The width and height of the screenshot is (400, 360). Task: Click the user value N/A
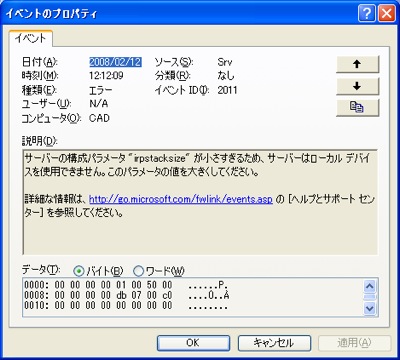pyautogui.click(x=99, y=104)
